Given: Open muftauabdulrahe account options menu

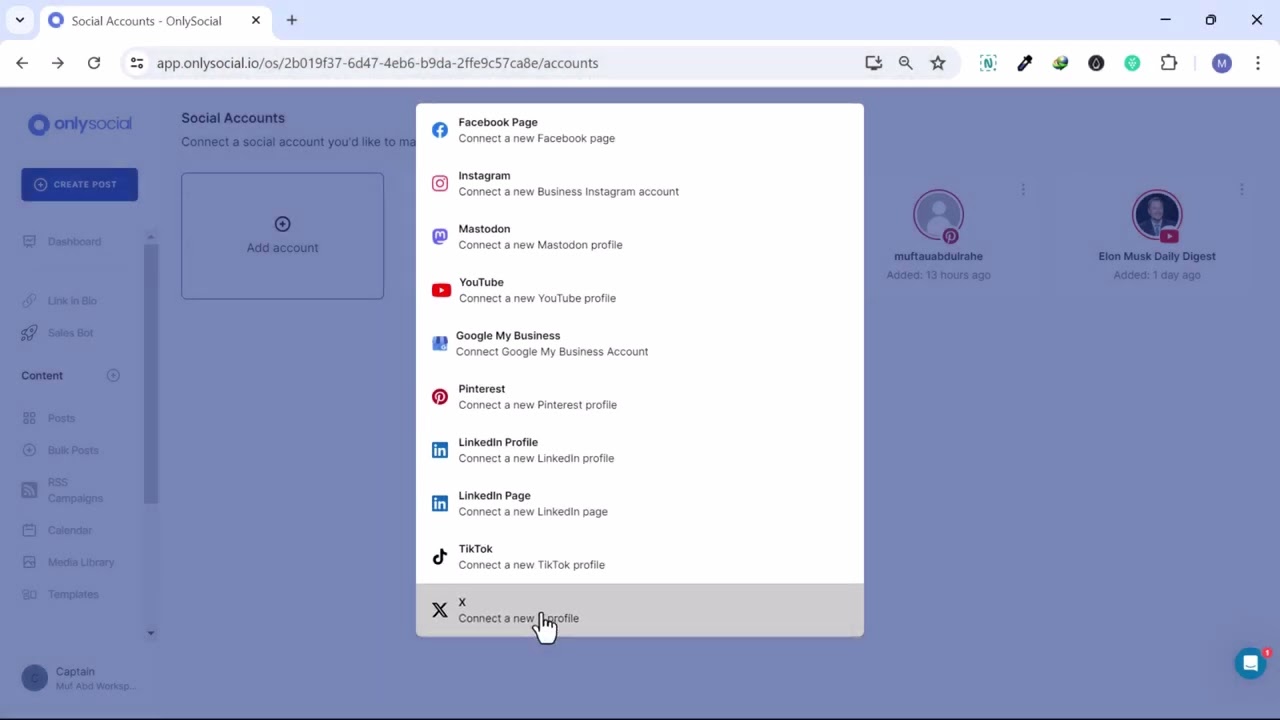Looking at the screenshot, I should pos(1022,189).
